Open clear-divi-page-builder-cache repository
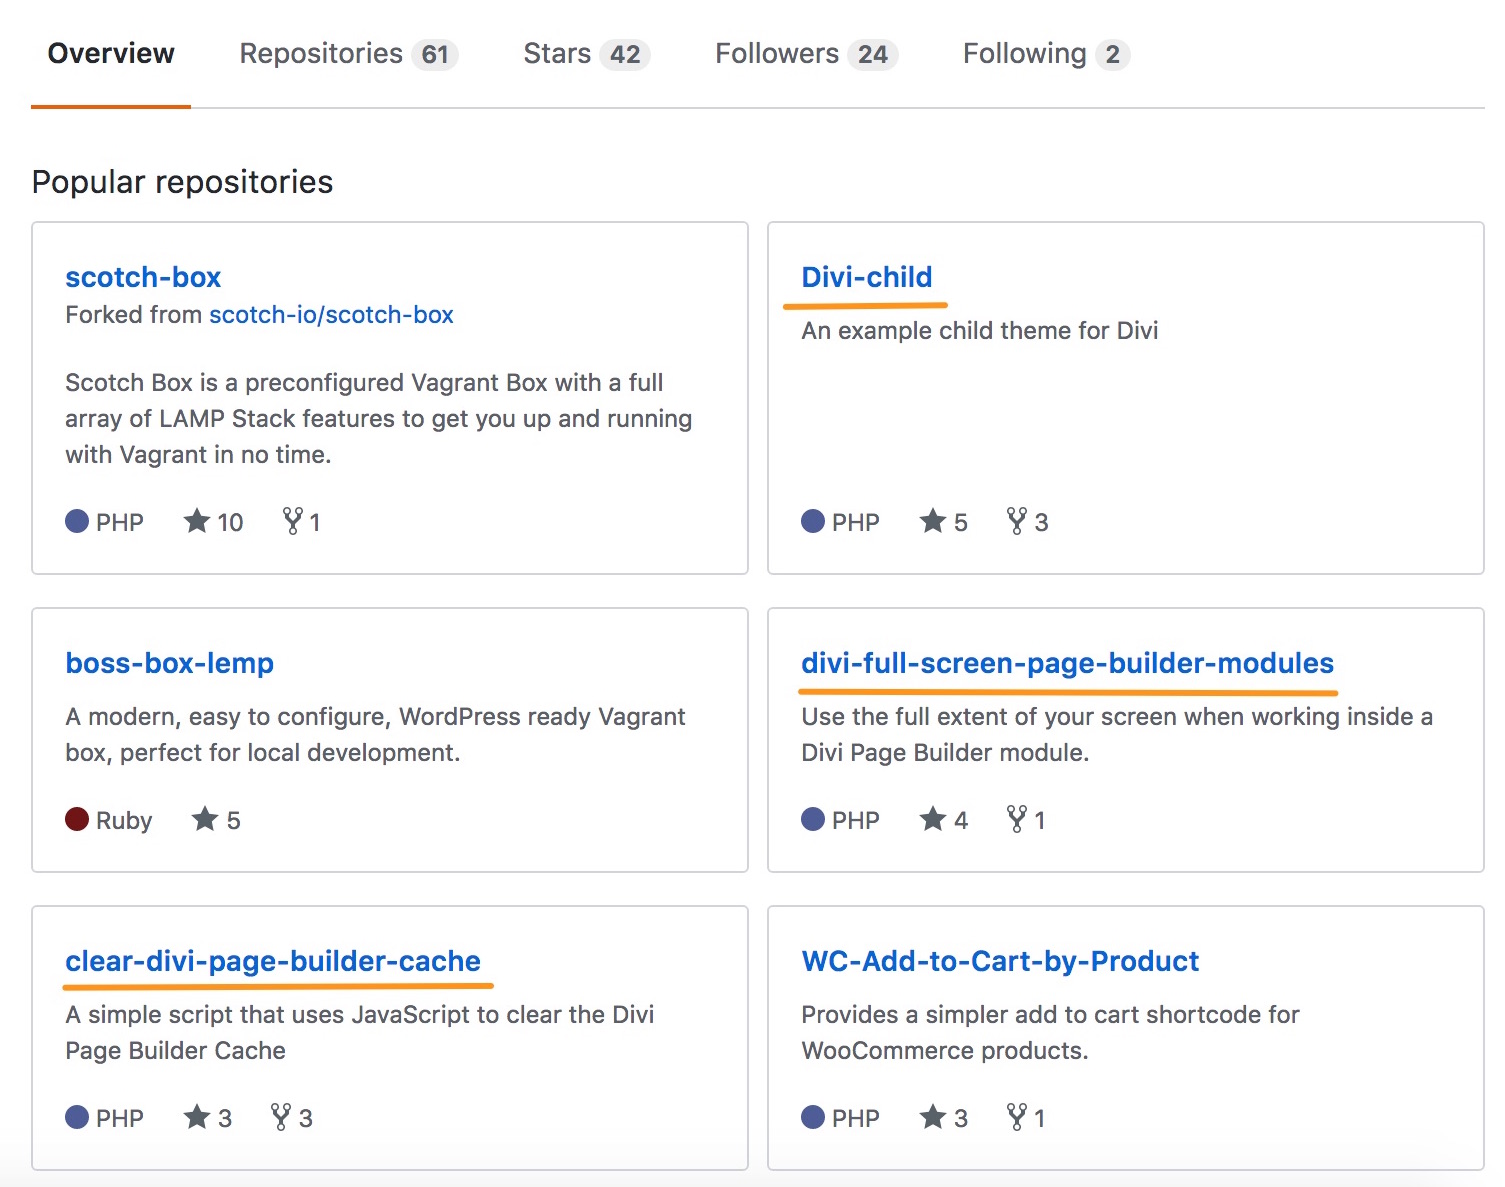This screenshot has height=1187, width=1505. (273, 961)
